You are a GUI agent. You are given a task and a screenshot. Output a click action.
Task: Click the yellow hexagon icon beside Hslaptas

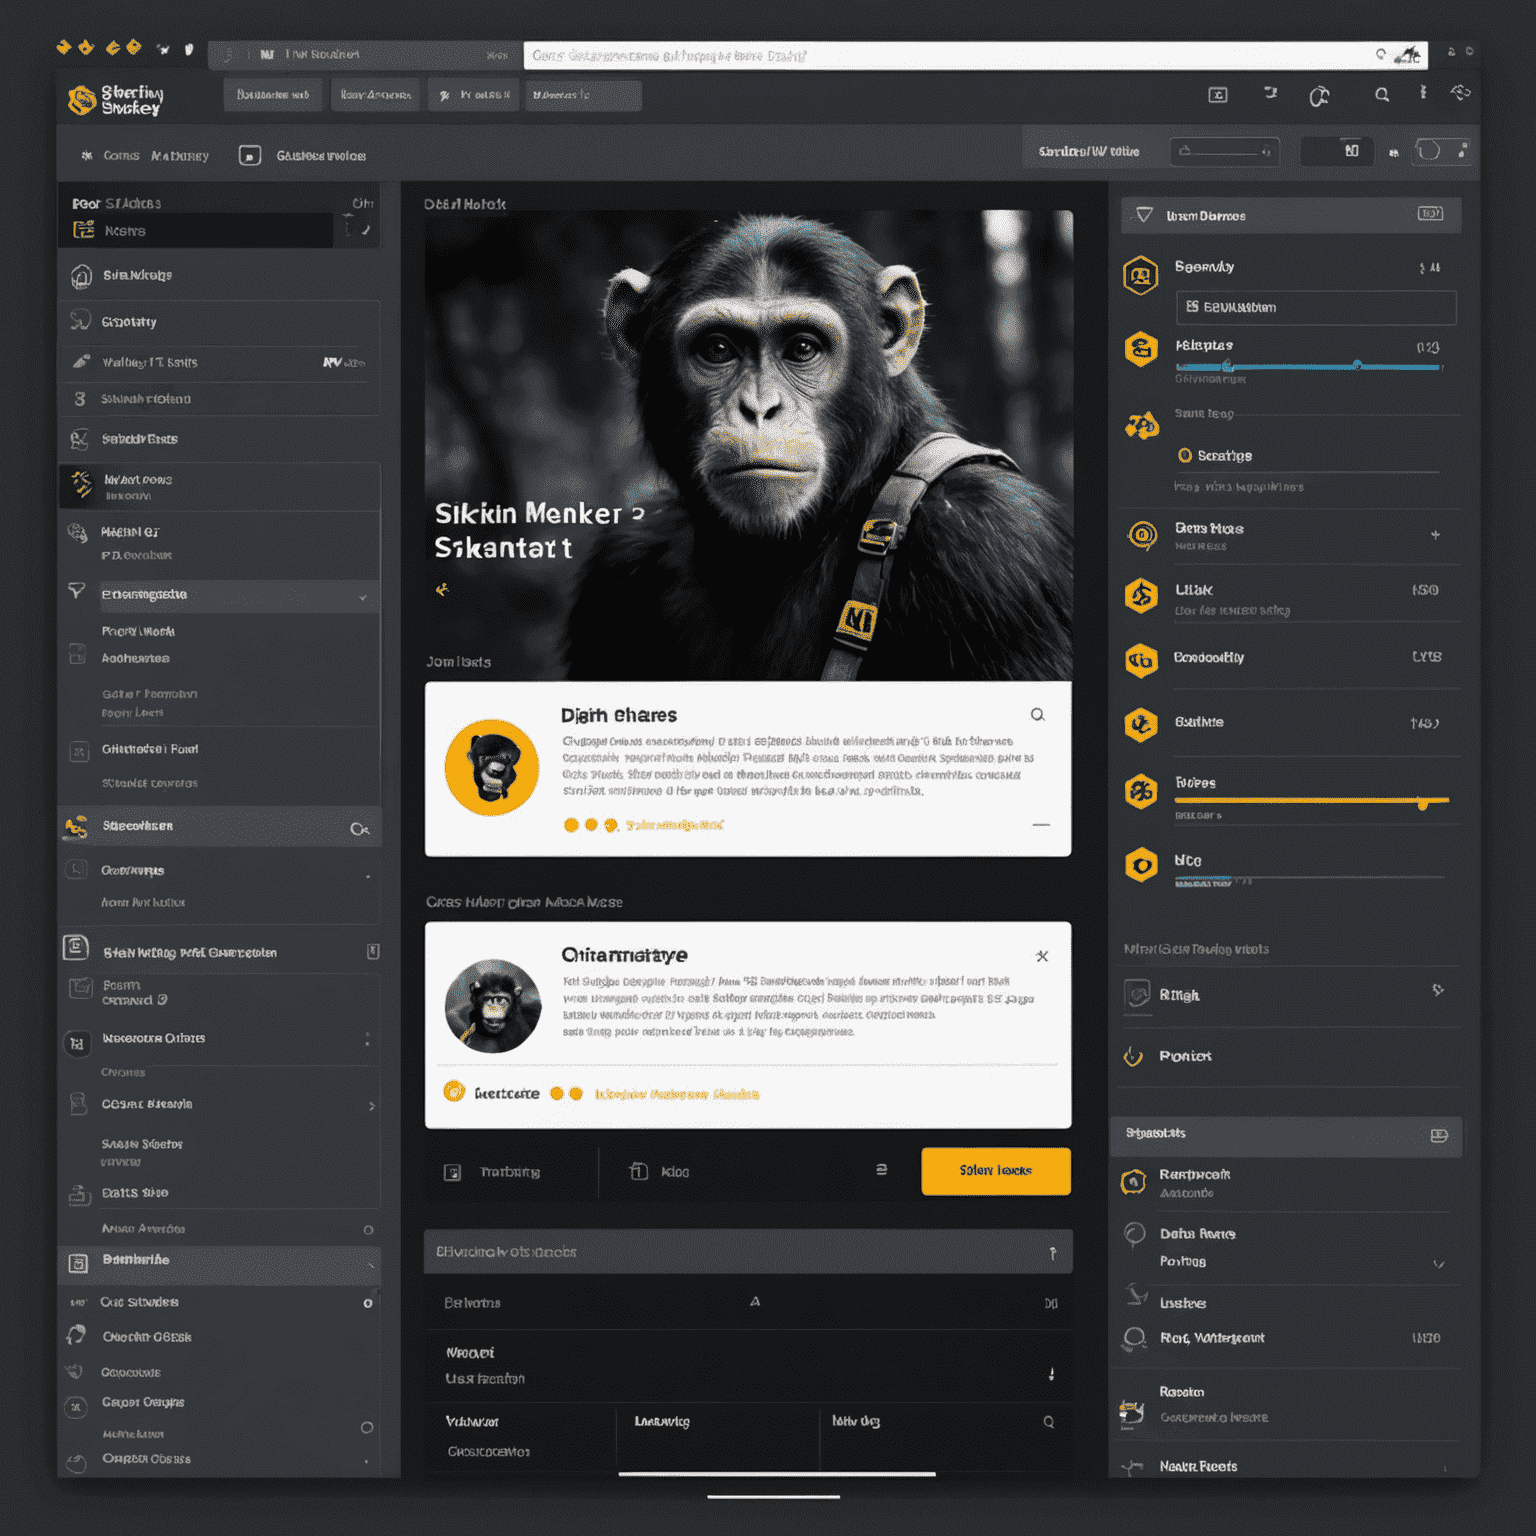pos(1141,349)
